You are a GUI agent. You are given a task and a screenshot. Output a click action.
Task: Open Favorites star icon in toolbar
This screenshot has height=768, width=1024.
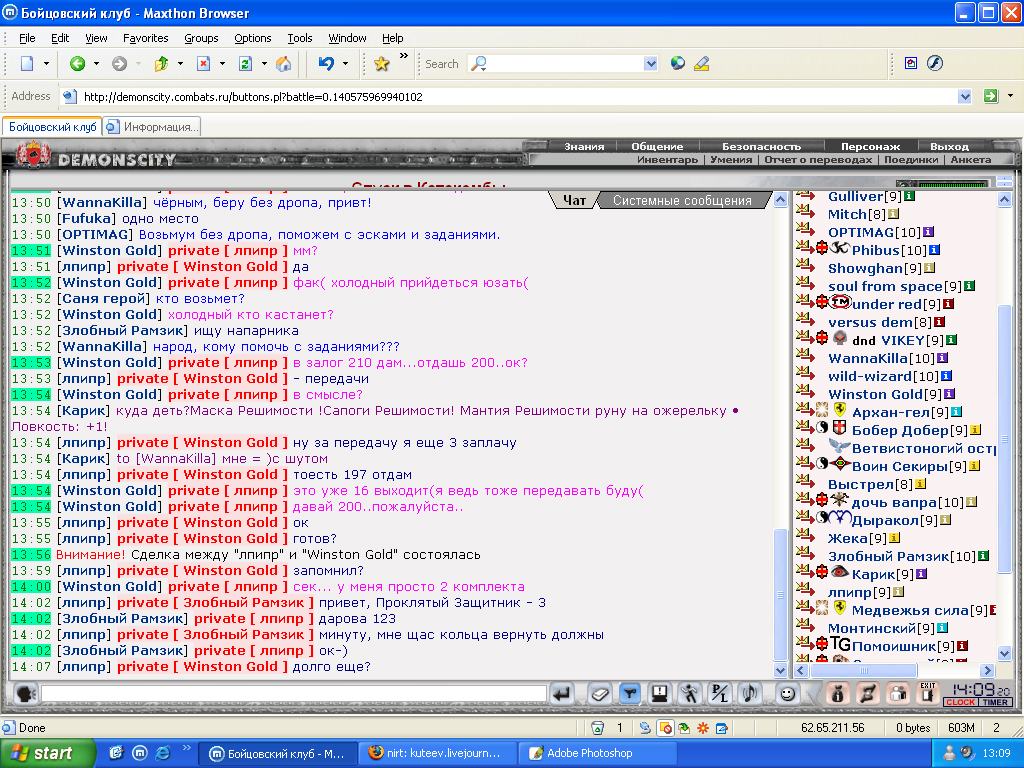381,63
